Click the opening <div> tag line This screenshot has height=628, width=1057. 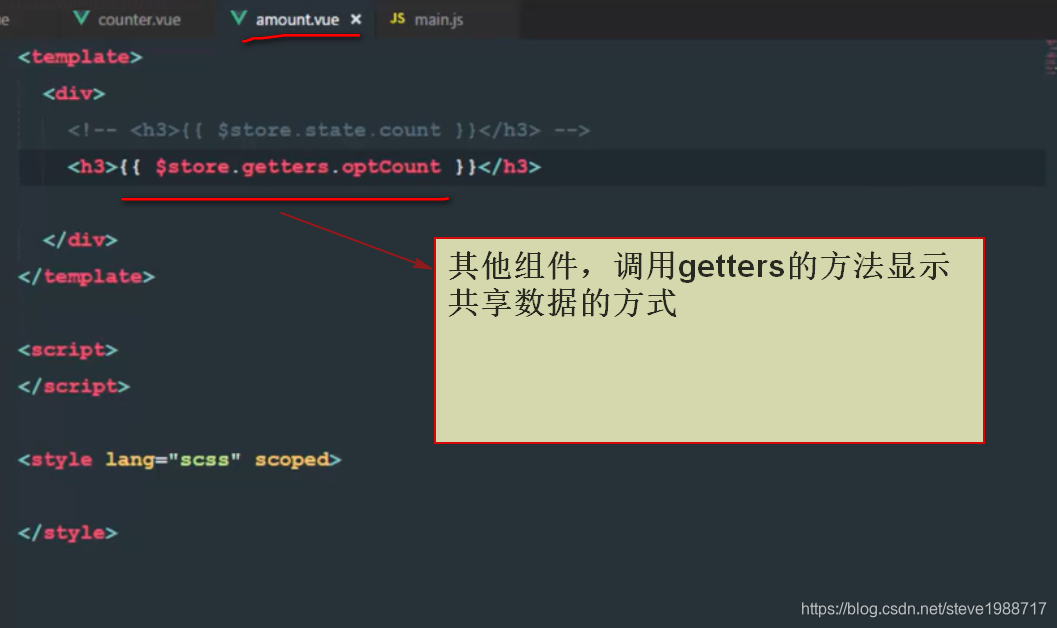(74, 93)
